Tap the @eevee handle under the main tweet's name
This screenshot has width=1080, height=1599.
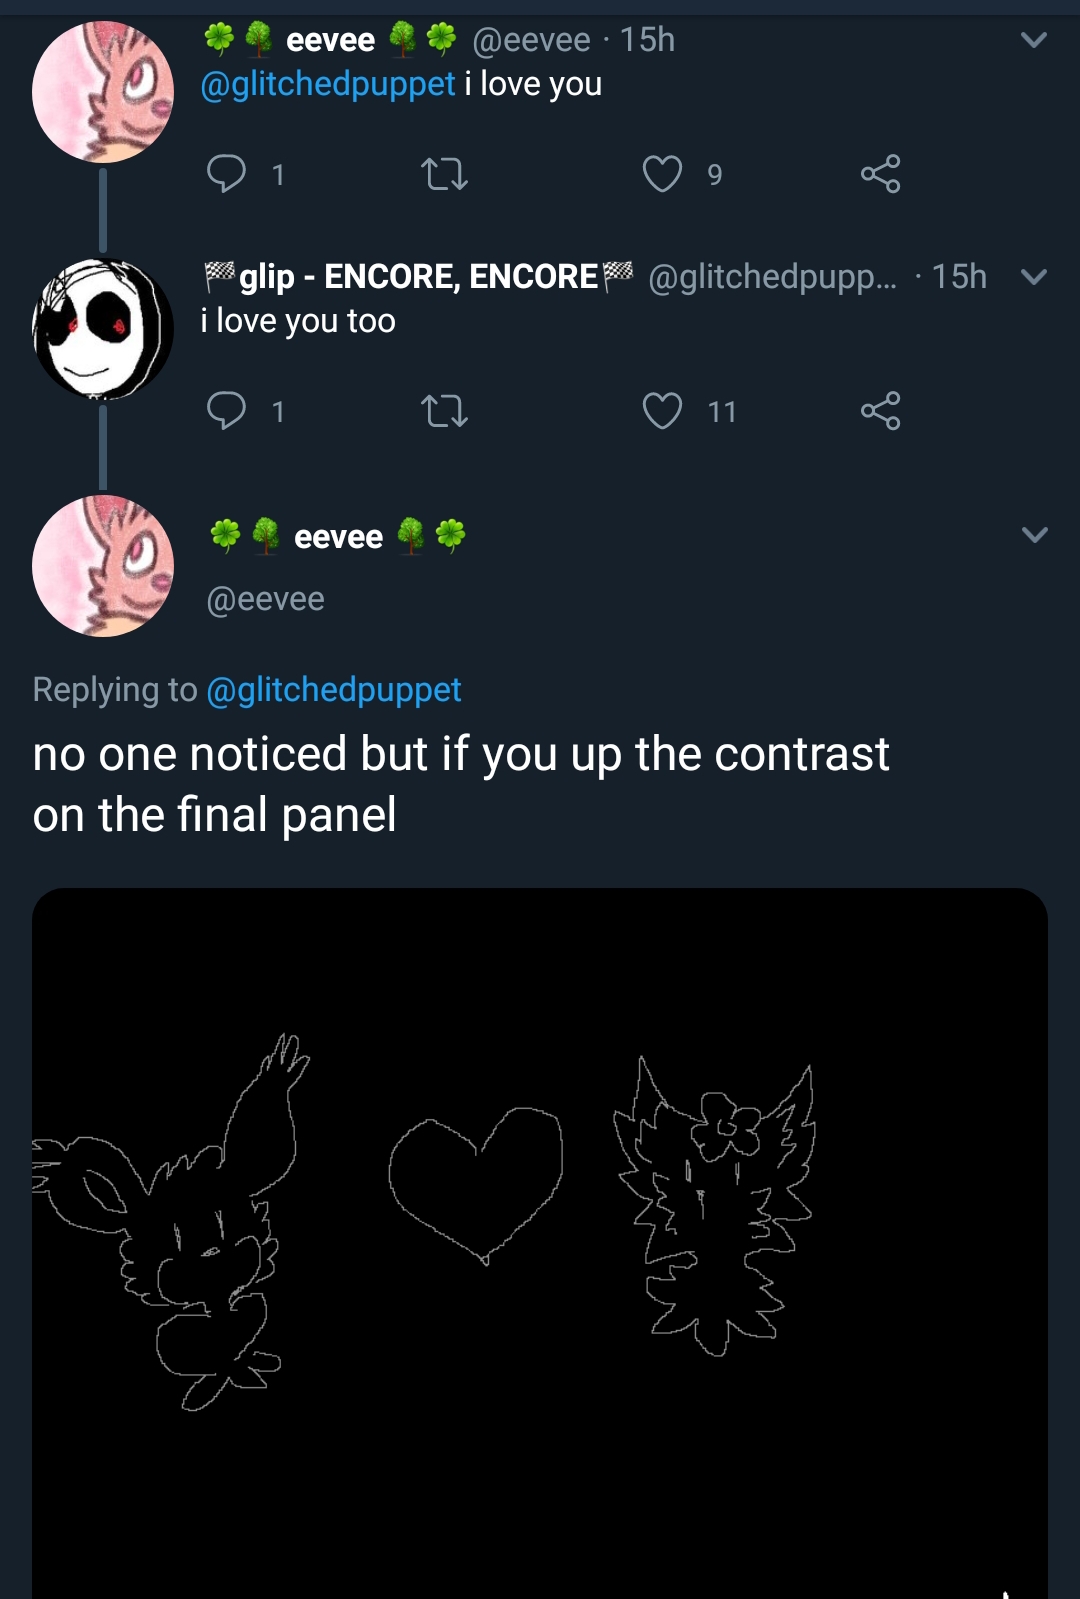[265, 598]
